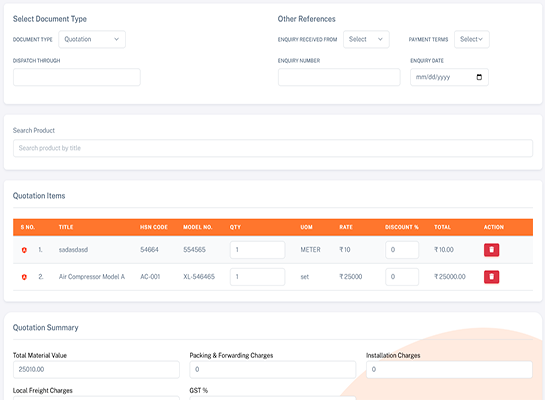This screenshot has width=545, height=400.
Task: Open the Payment Terms dropdown
Action: click(x=471, y=39)
